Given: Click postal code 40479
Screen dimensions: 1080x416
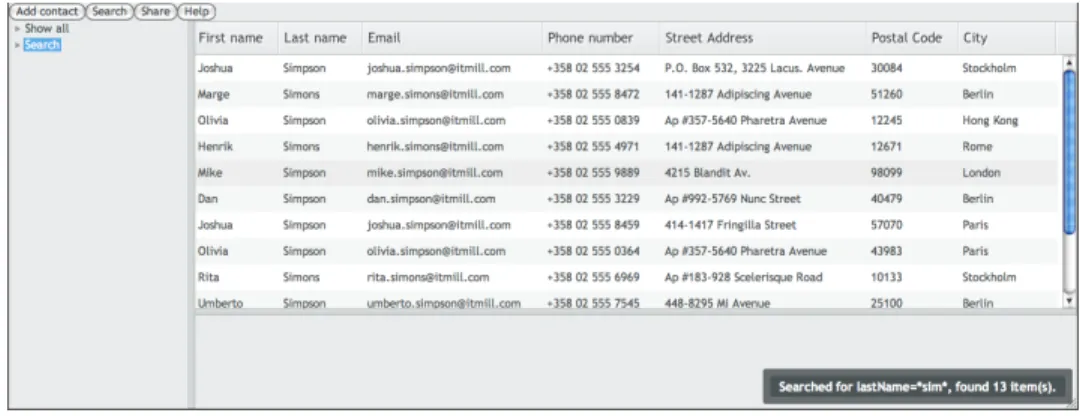Looking at the screenshot, I should point(886,199).
